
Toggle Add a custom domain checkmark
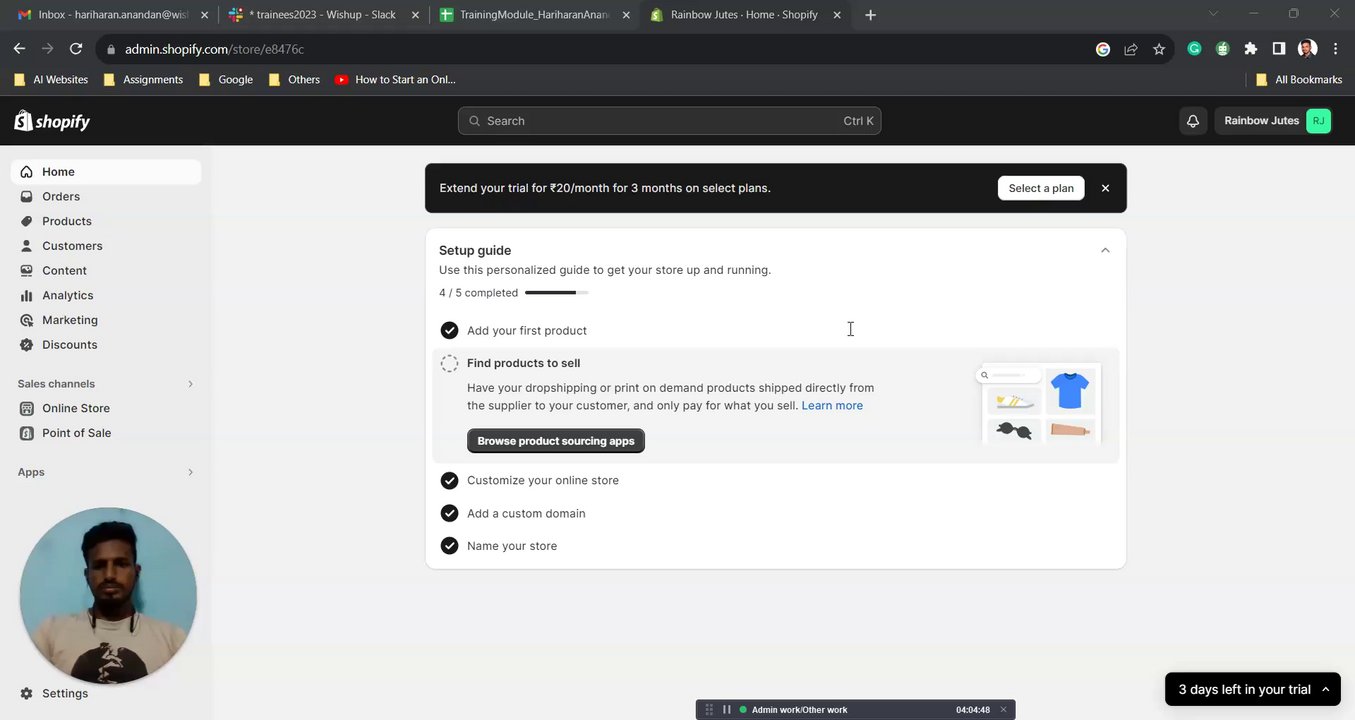point(449,513)
